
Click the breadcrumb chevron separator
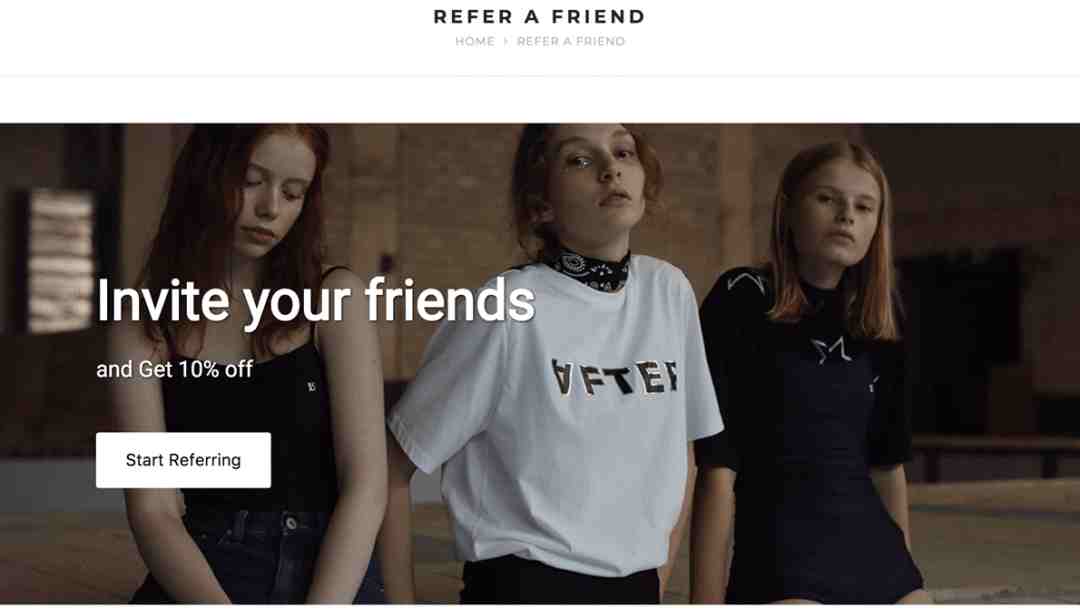click(506, 41)
